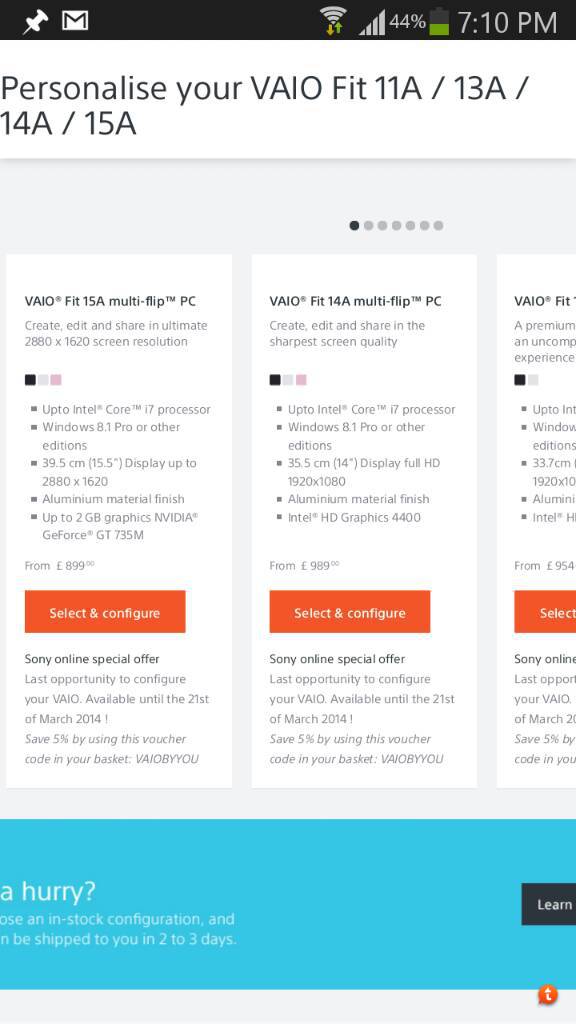Image resolution: width=576 pixels, height=1024 pixels.
Task: Tap the battery indicator icon
Action: (440, 22)
